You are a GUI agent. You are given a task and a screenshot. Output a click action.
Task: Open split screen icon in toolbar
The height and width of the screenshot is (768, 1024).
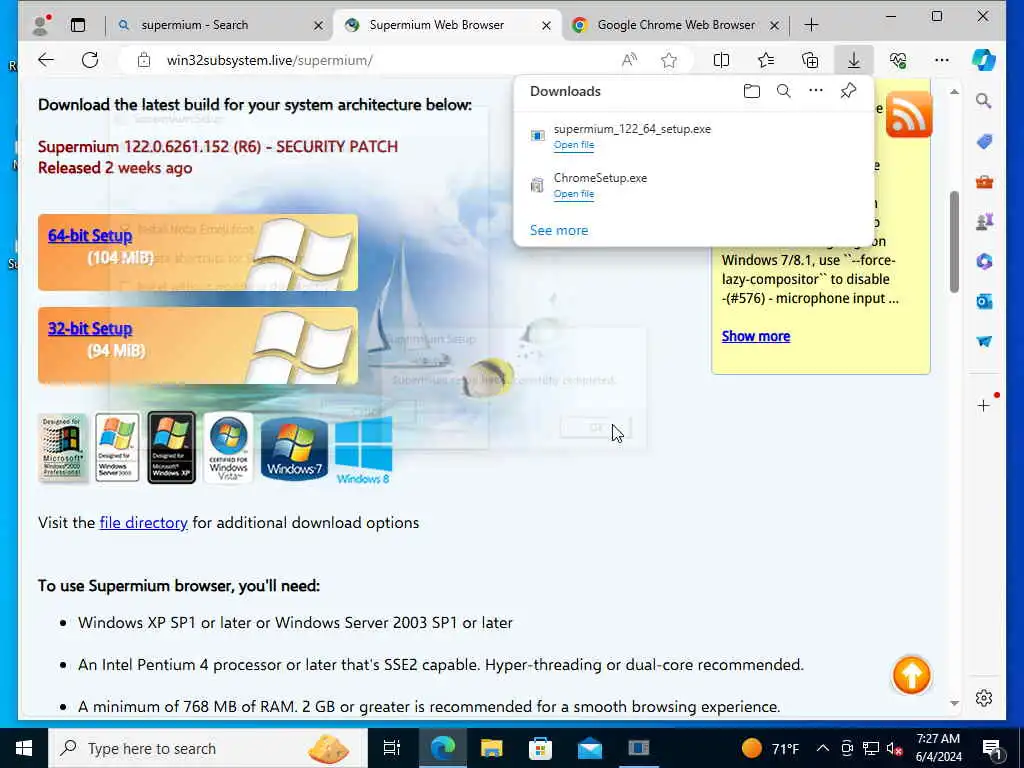tap(721, 60)
